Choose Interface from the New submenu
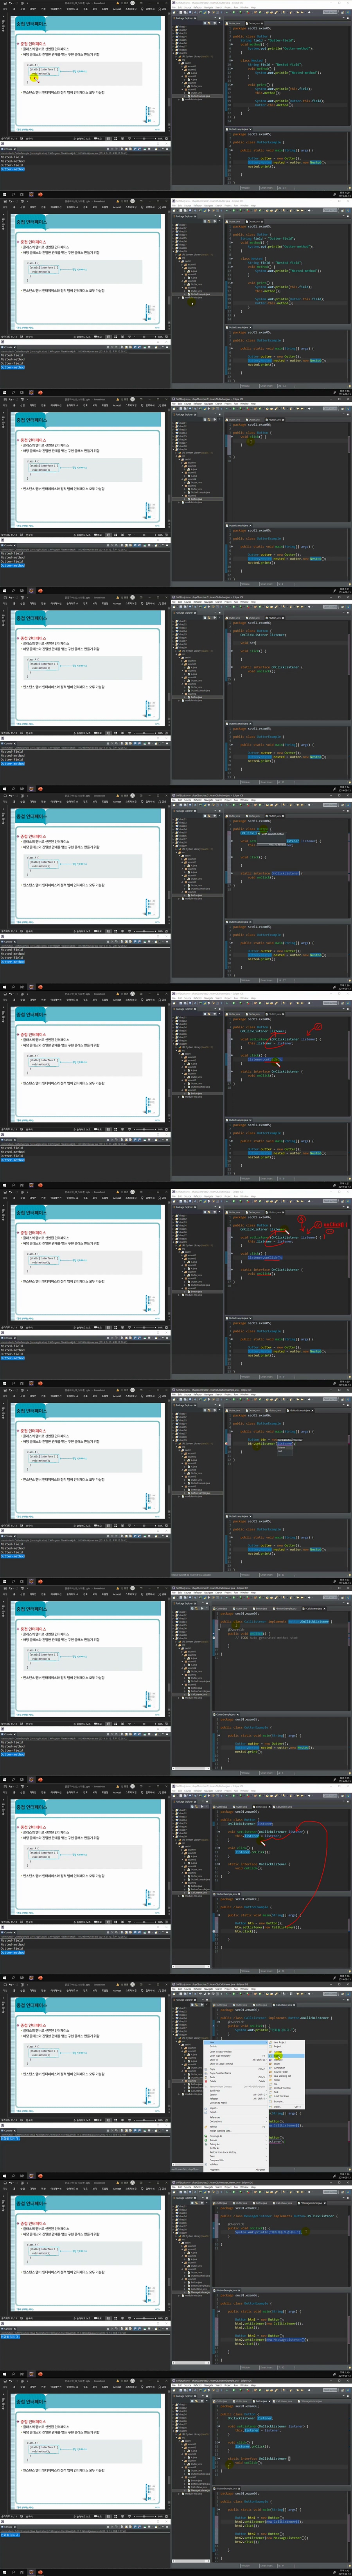Viewport: 352px width, 2576px height. click(x=278, y=2060)
